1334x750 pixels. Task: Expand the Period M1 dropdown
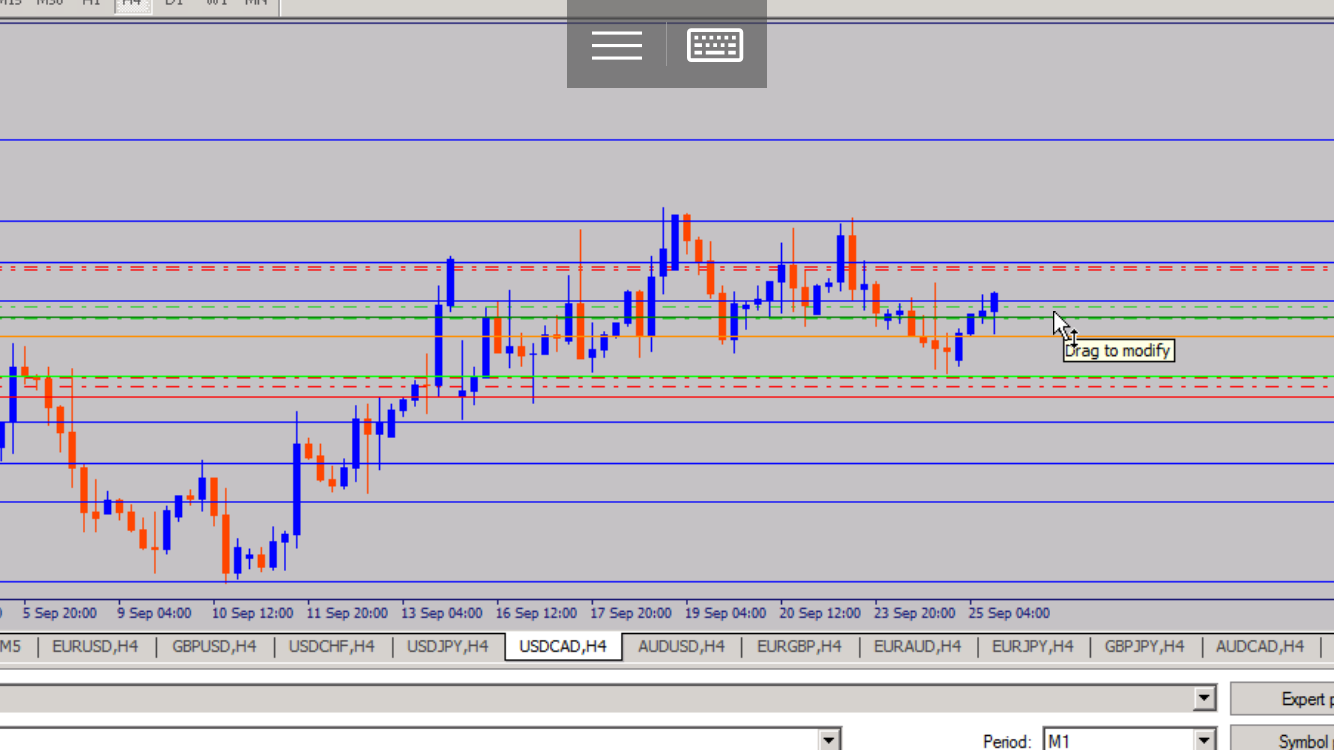(x=1205, y=741)
